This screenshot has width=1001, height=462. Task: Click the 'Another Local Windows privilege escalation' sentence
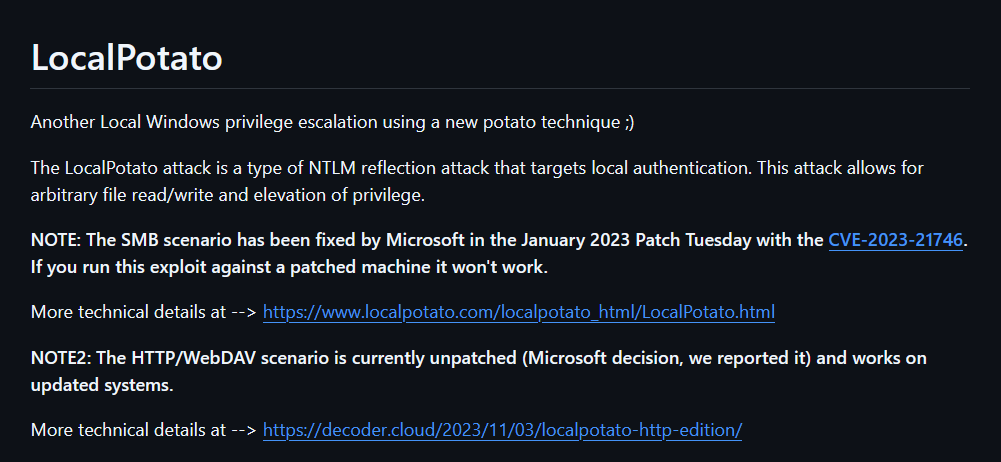click(x=333, y=122)
